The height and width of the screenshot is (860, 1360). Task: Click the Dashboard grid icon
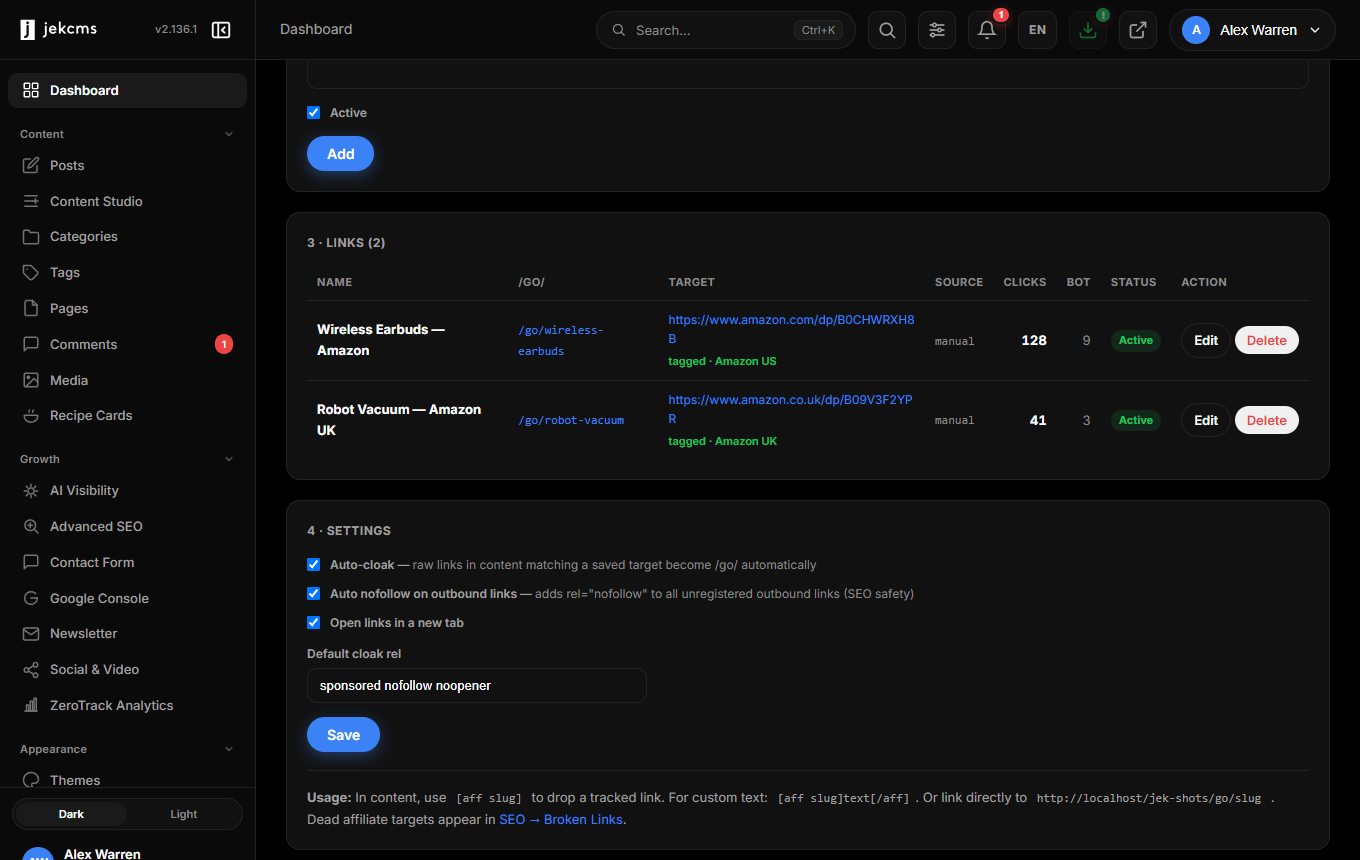[31, 90]
